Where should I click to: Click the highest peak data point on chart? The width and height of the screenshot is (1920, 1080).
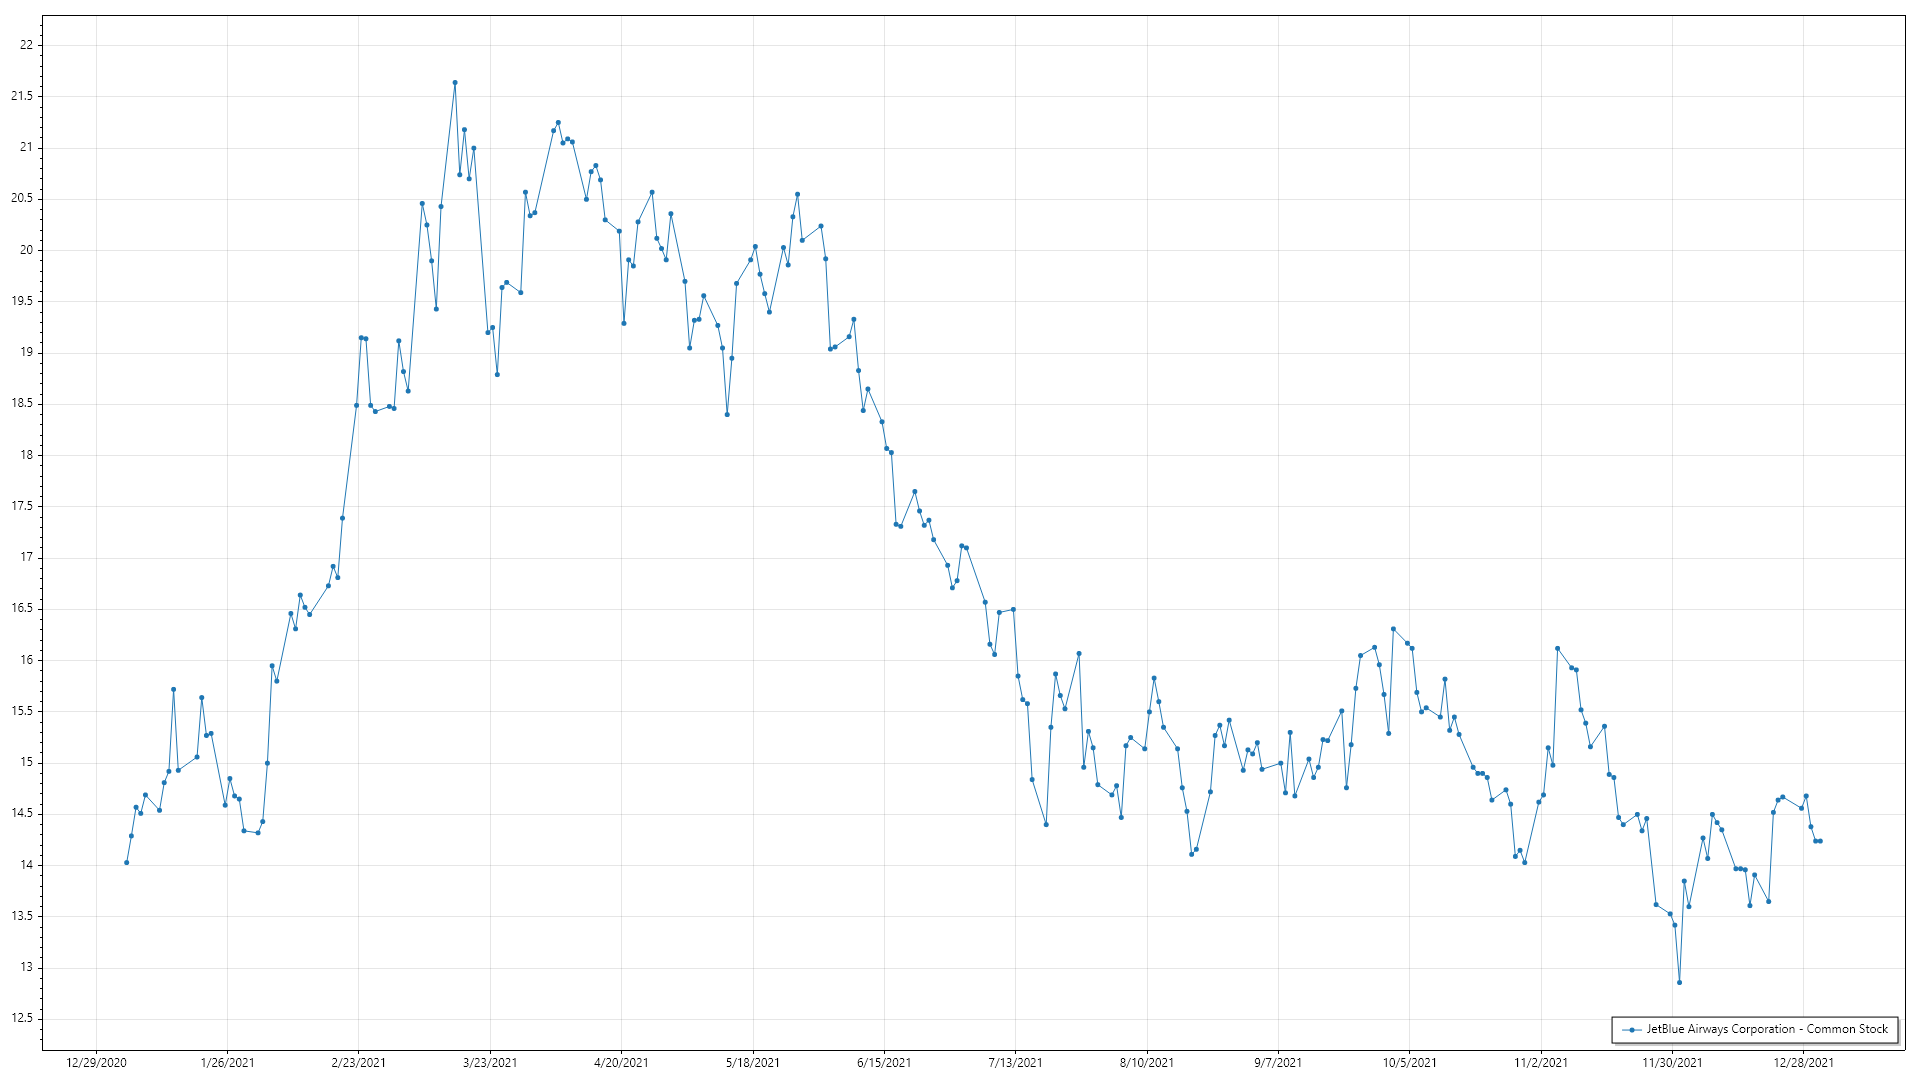[x=455, y=83]
